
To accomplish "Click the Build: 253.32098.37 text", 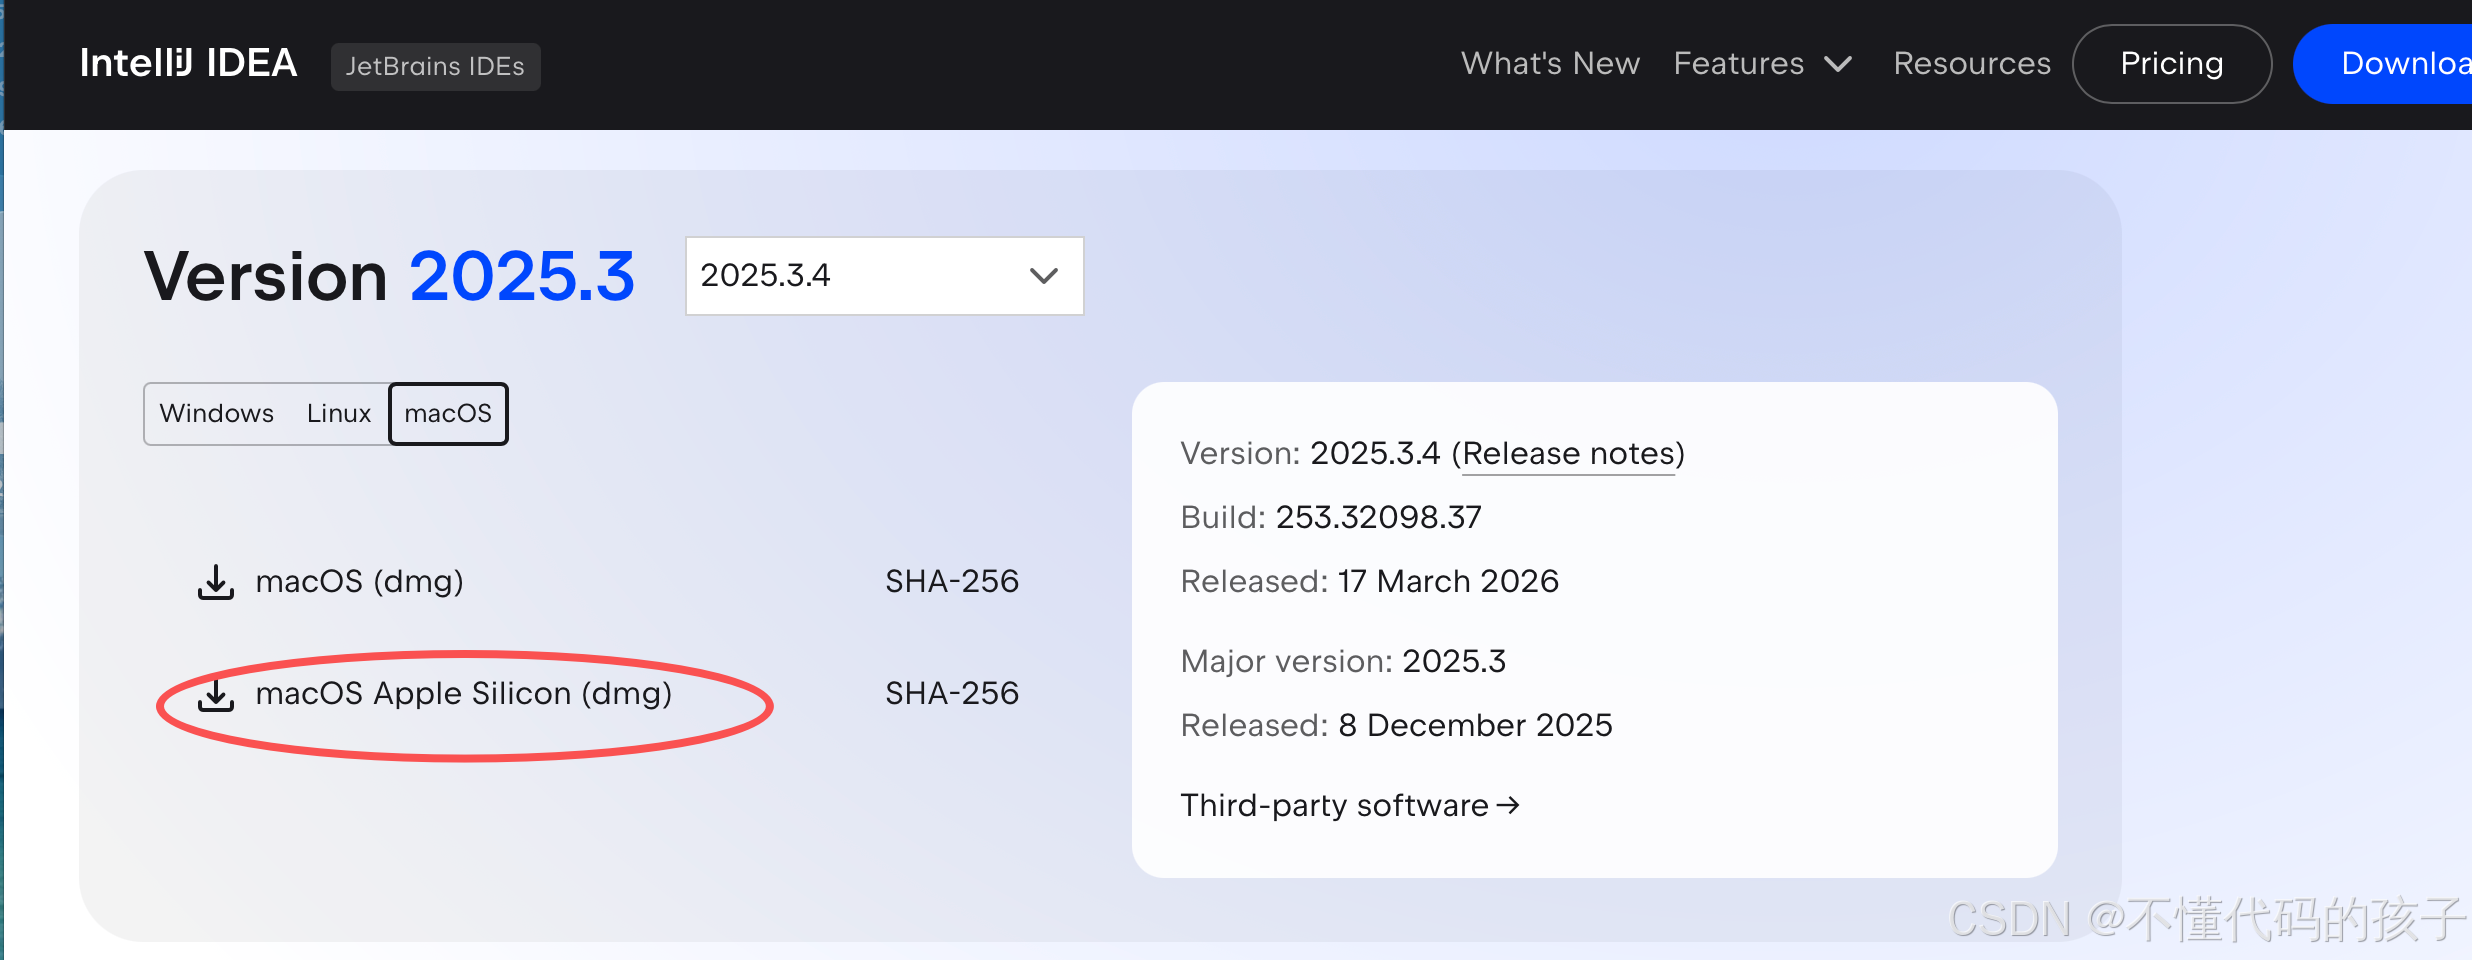I will click(x=1331, y=517).
